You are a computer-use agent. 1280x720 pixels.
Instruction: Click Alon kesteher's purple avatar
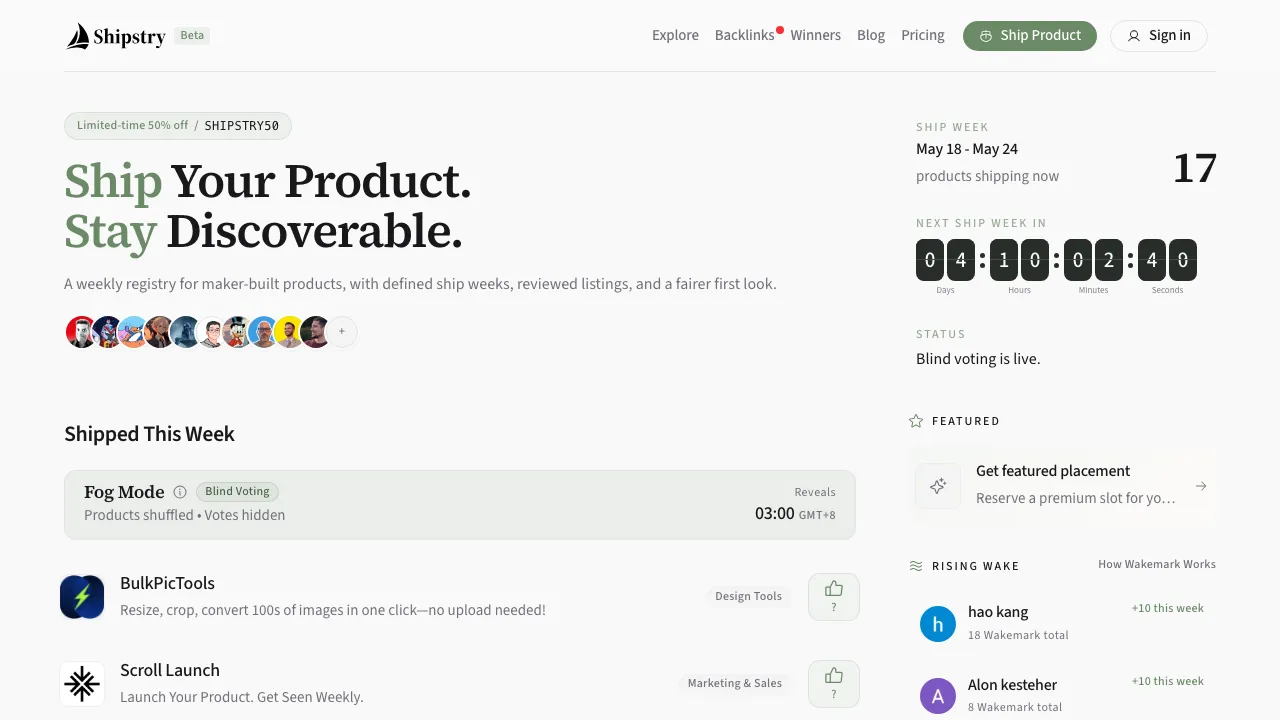[x=938, y=697]
